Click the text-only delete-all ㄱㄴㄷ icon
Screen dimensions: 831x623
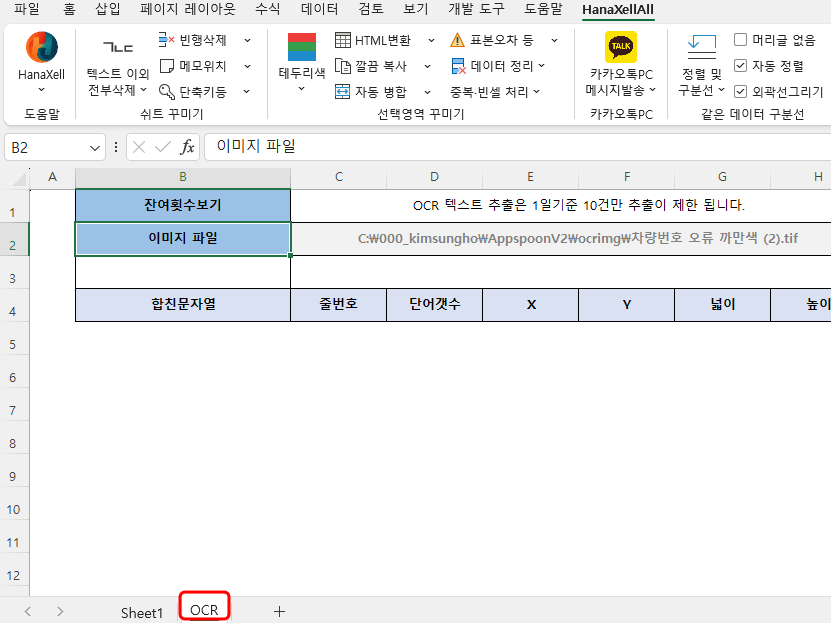click(x=118, y=47)
